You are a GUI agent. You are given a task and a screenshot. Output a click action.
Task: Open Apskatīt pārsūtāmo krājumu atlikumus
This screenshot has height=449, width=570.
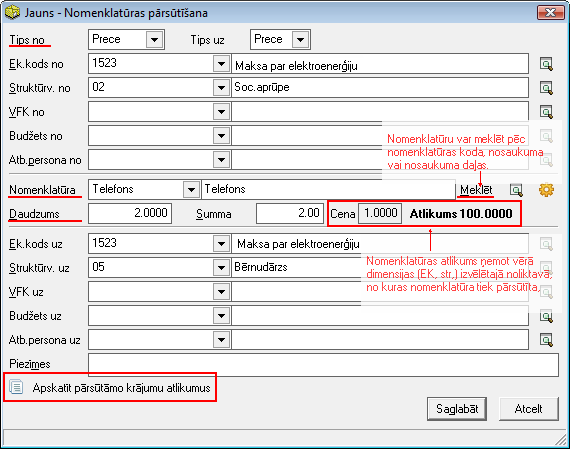coord(121,388)
